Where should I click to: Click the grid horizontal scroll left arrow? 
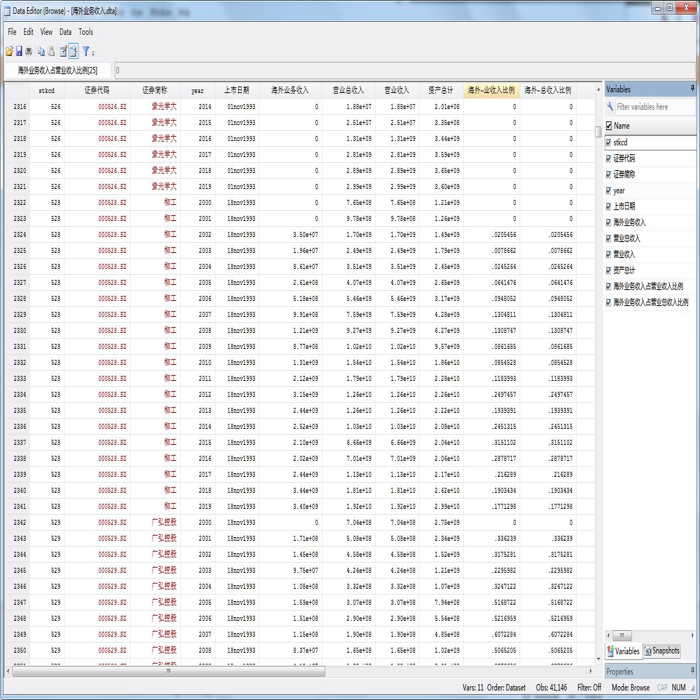point(8,671)
